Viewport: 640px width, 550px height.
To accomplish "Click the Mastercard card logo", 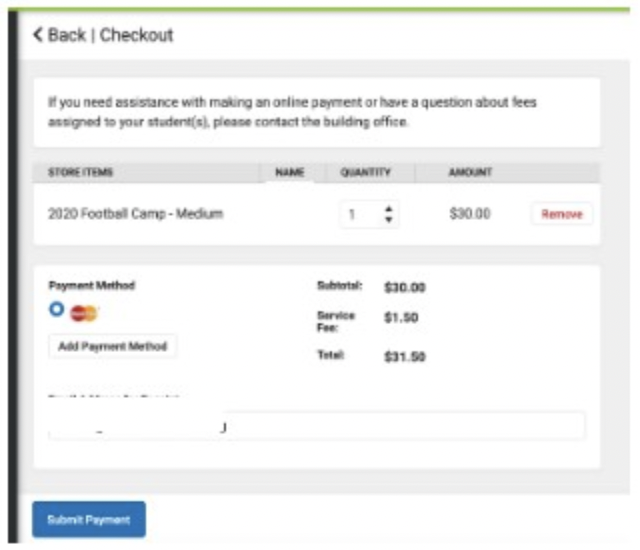I will pos(84,313).
